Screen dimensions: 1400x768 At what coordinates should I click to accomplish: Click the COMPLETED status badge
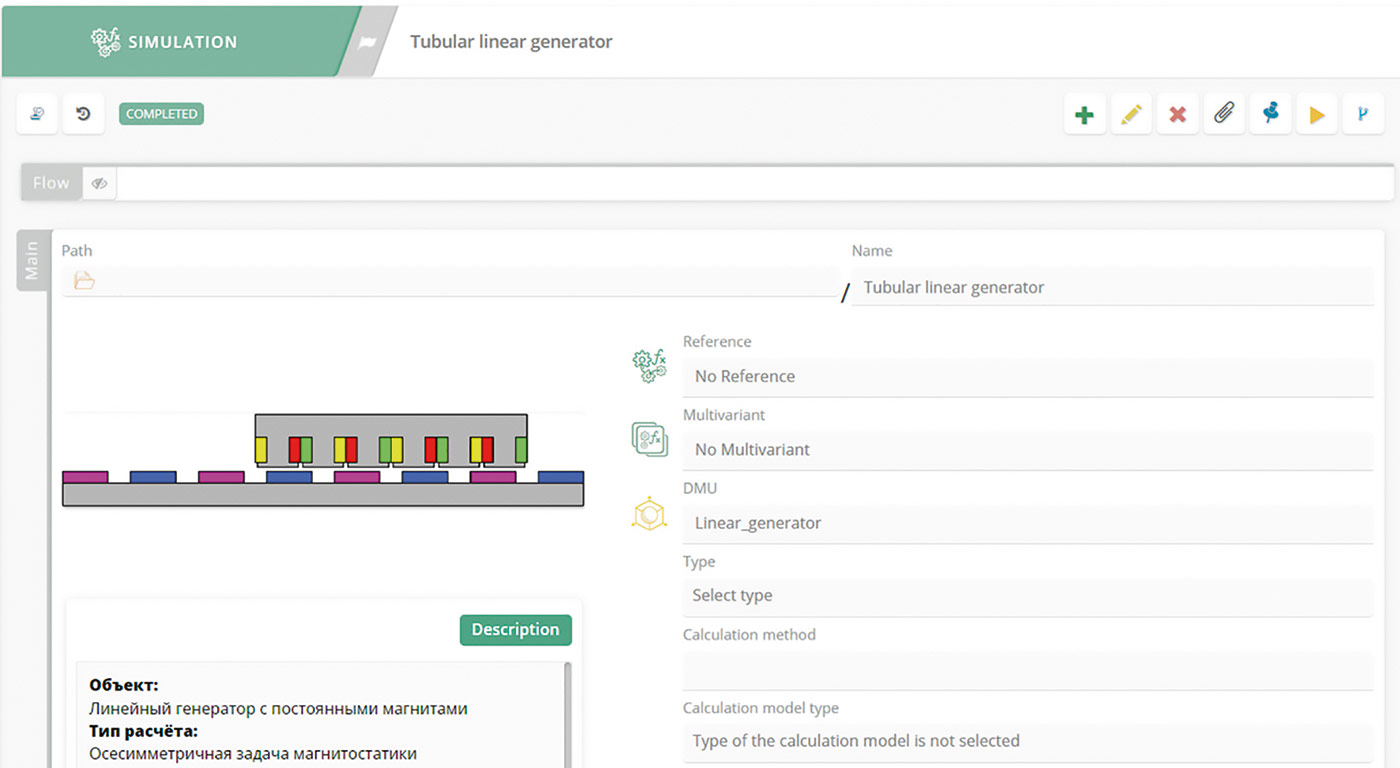[x=161, y=114]
